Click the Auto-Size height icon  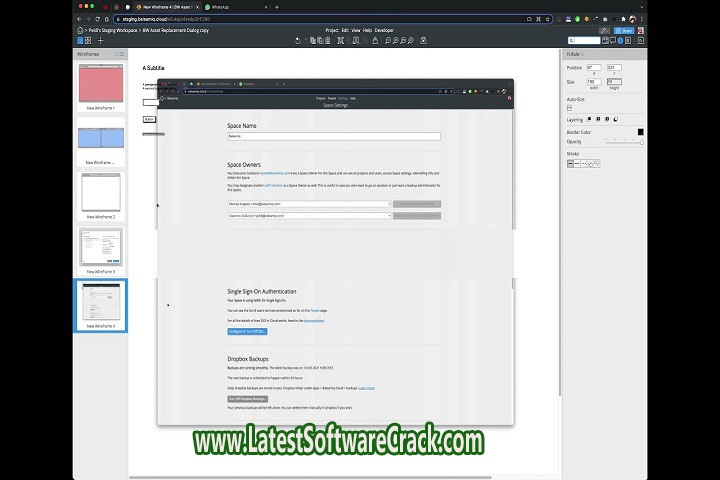(x=570, y=108)
